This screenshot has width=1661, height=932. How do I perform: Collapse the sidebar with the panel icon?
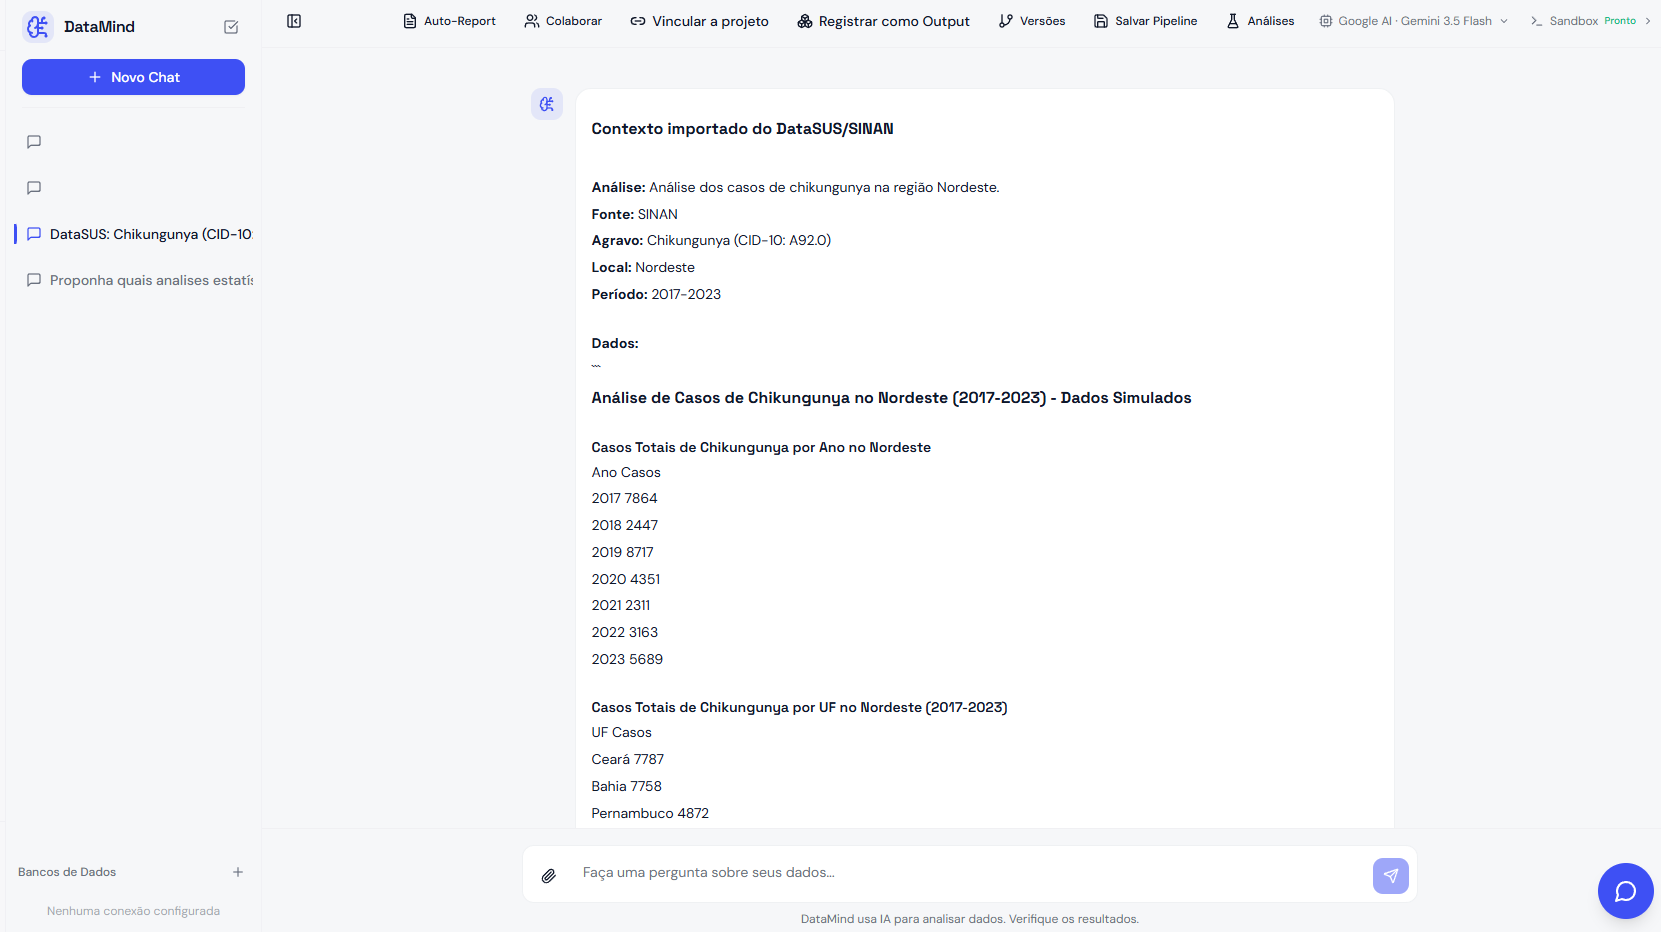coord(294,21)
